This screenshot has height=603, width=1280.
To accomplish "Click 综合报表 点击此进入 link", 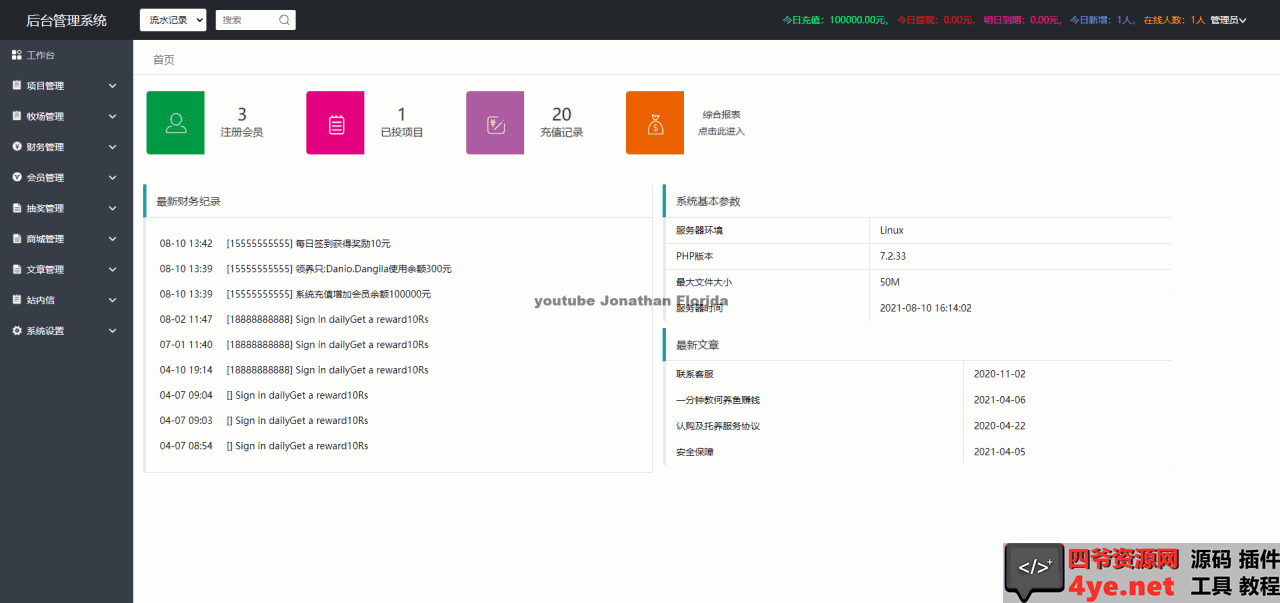I will pos(721,123).
